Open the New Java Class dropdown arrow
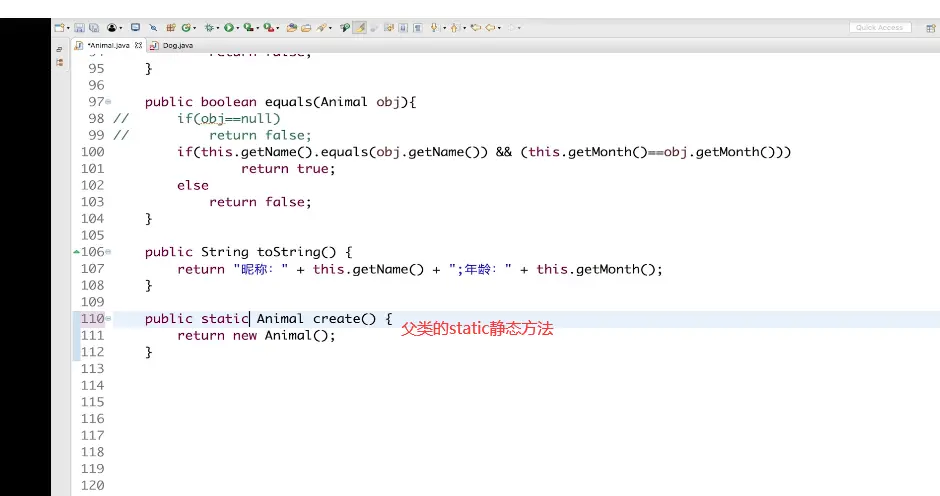940x496 pixels. (x=195, y=28)
